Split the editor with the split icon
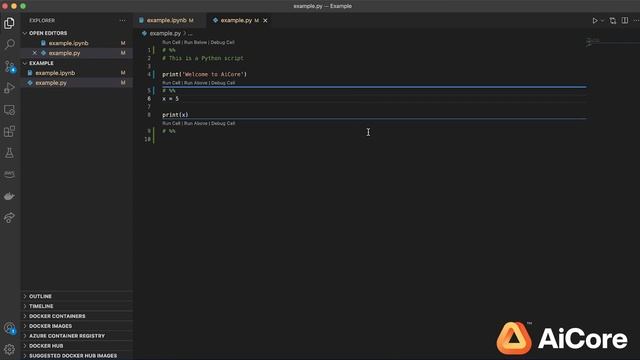640x360 pixels. [x=624, y=20]
